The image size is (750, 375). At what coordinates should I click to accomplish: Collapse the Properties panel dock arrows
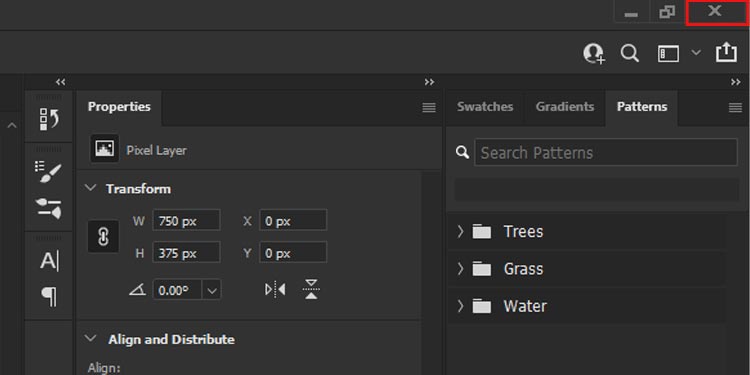click(x=429, y=82)
